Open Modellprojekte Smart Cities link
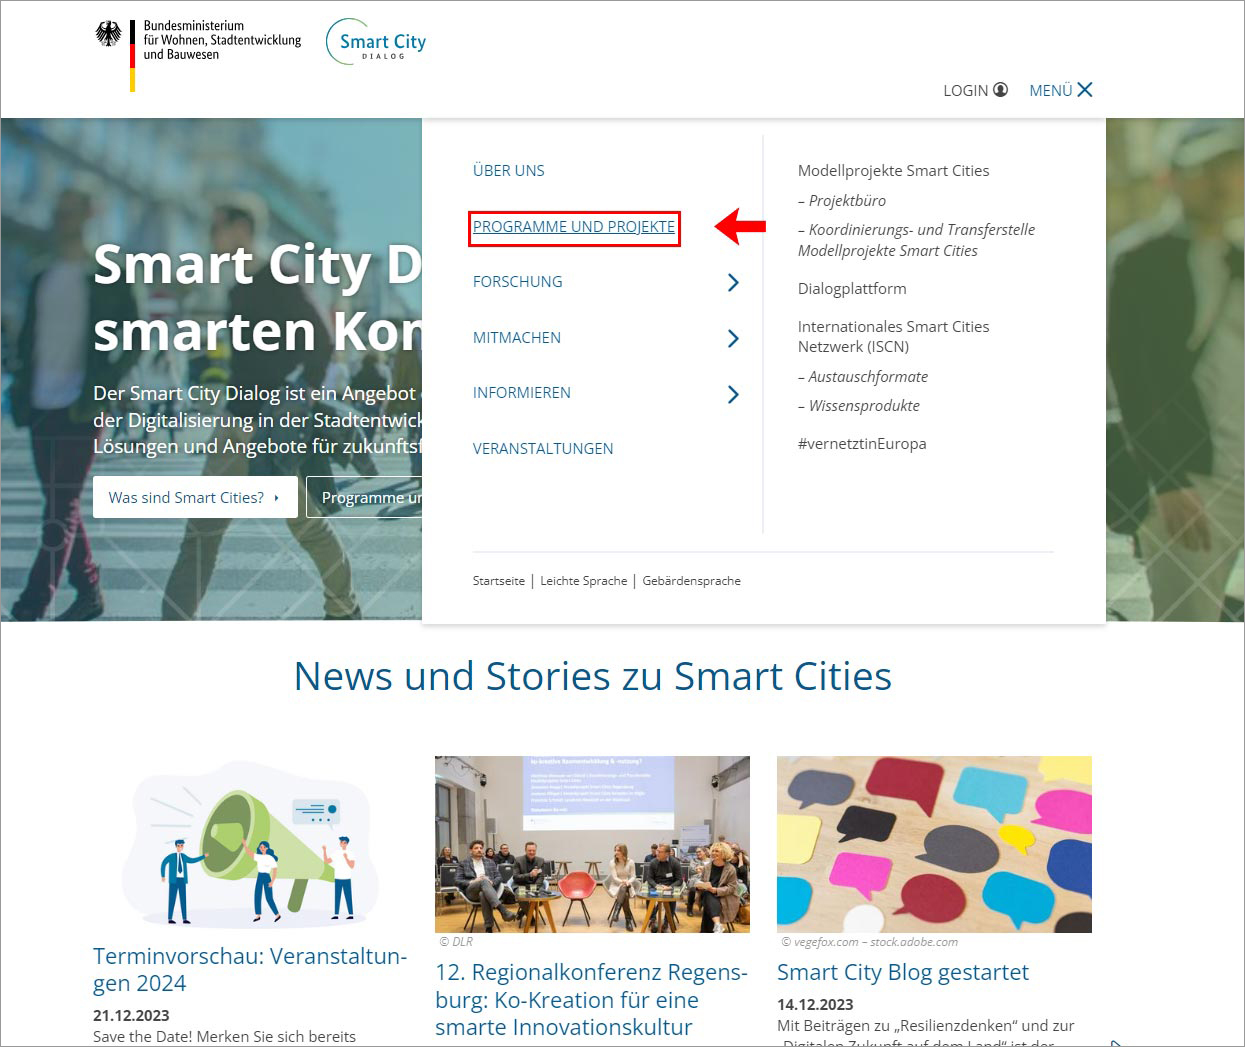This screenshot has height=1047, width=1245. [x=893, y=171]
